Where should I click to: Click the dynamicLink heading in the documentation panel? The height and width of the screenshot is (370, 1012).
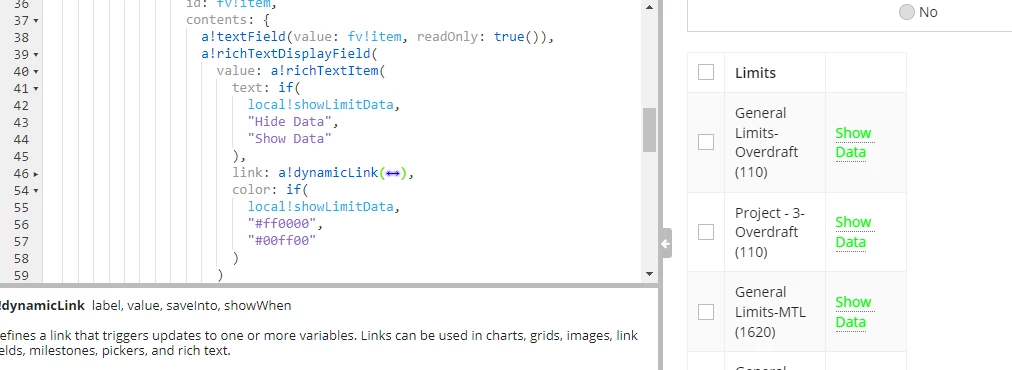coord(42,305)
